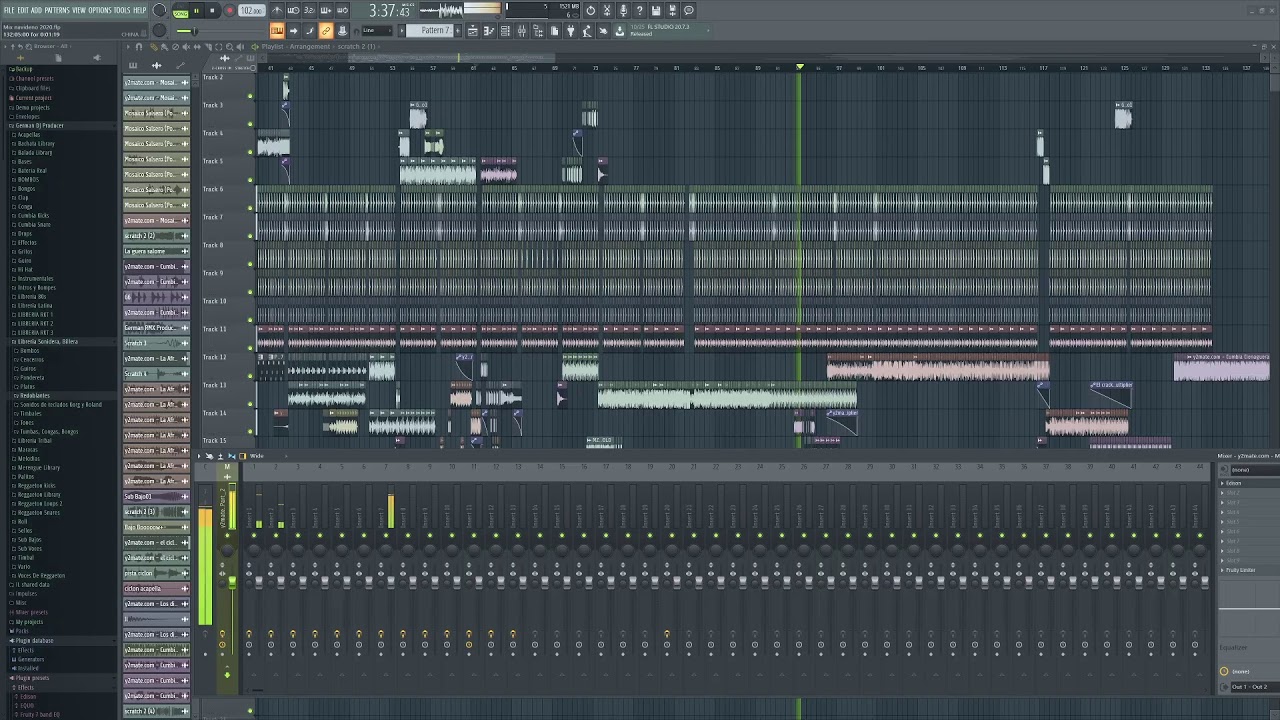The width and height of the screenshot is (1280, 720).
Task: Toggle the record button
Action: tap(229, 10)
